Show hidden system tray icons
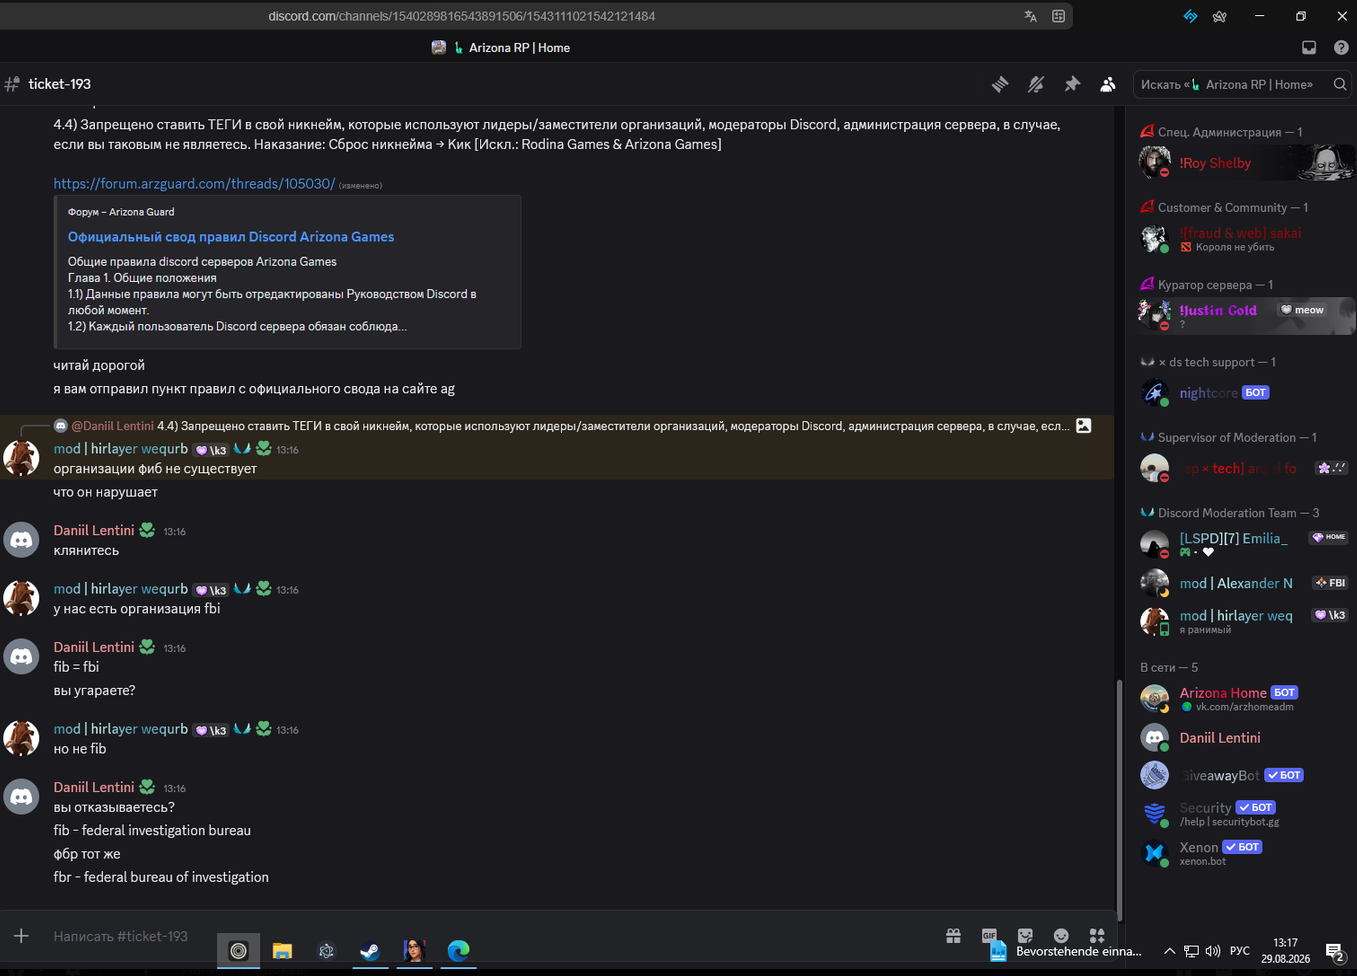 tap(1169, 951)
